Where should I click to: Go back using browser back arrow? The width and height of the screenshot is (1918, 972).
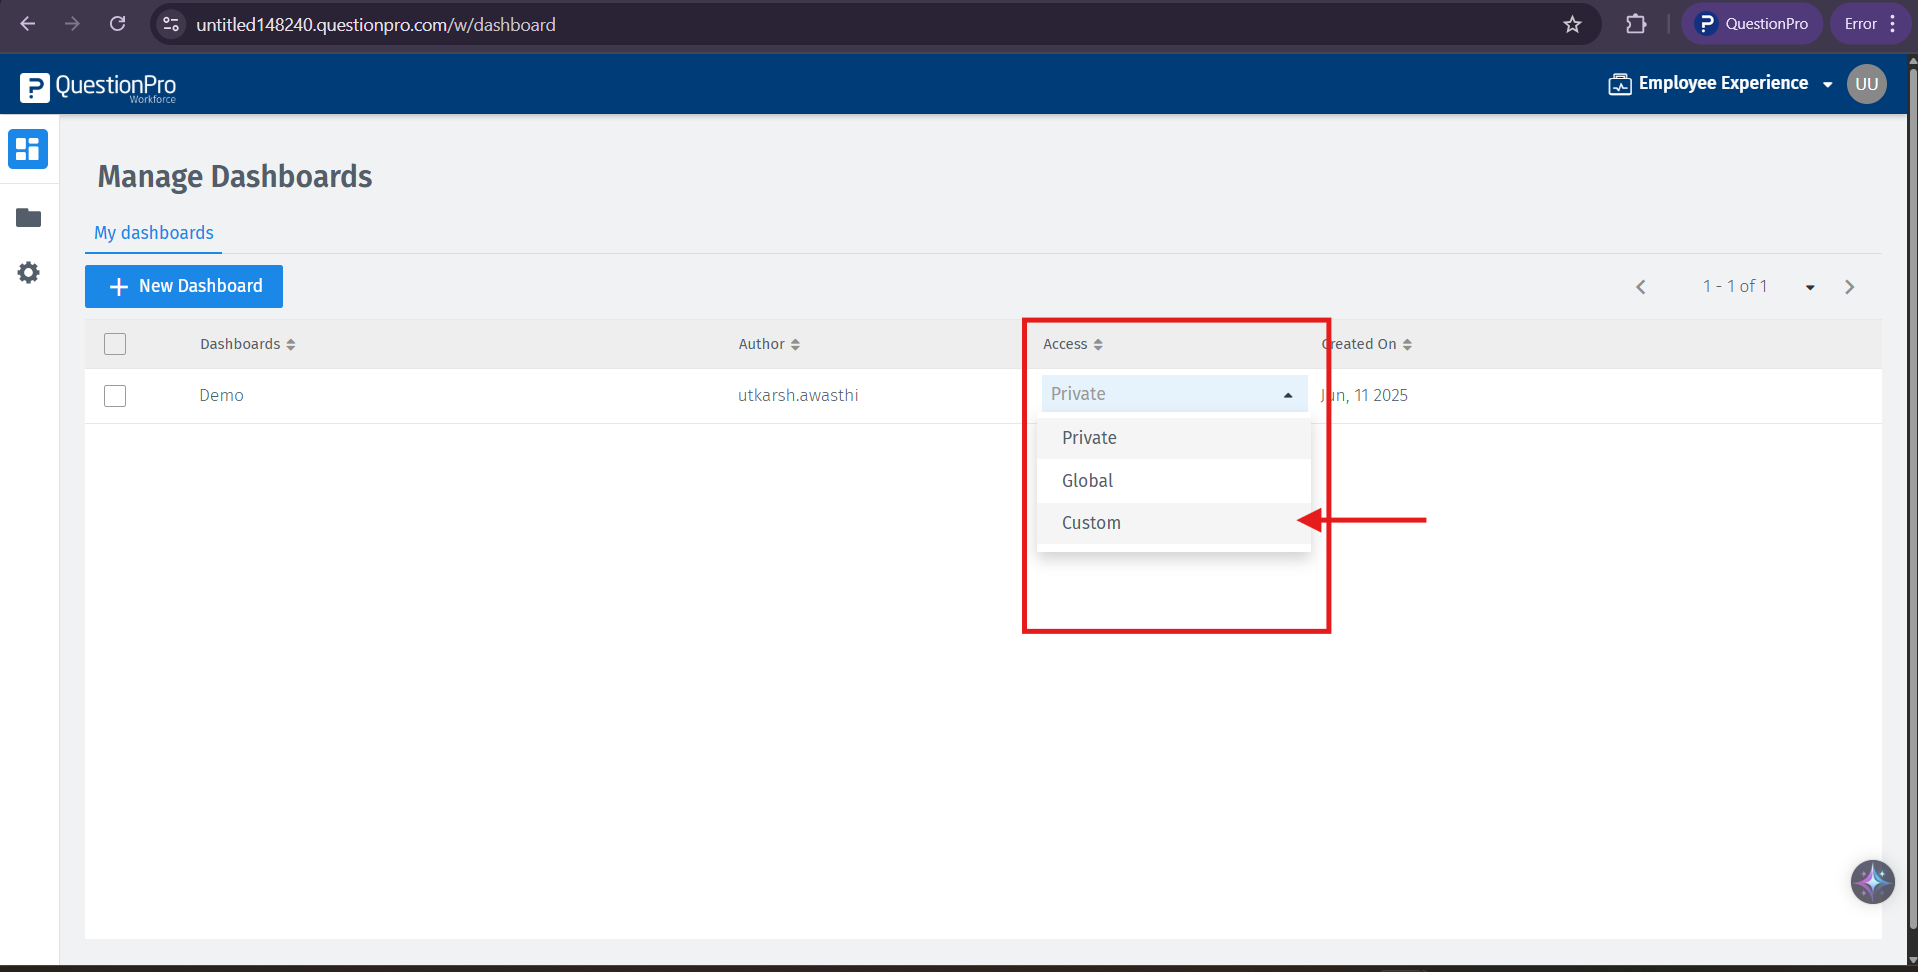click(x=28, y=24)
